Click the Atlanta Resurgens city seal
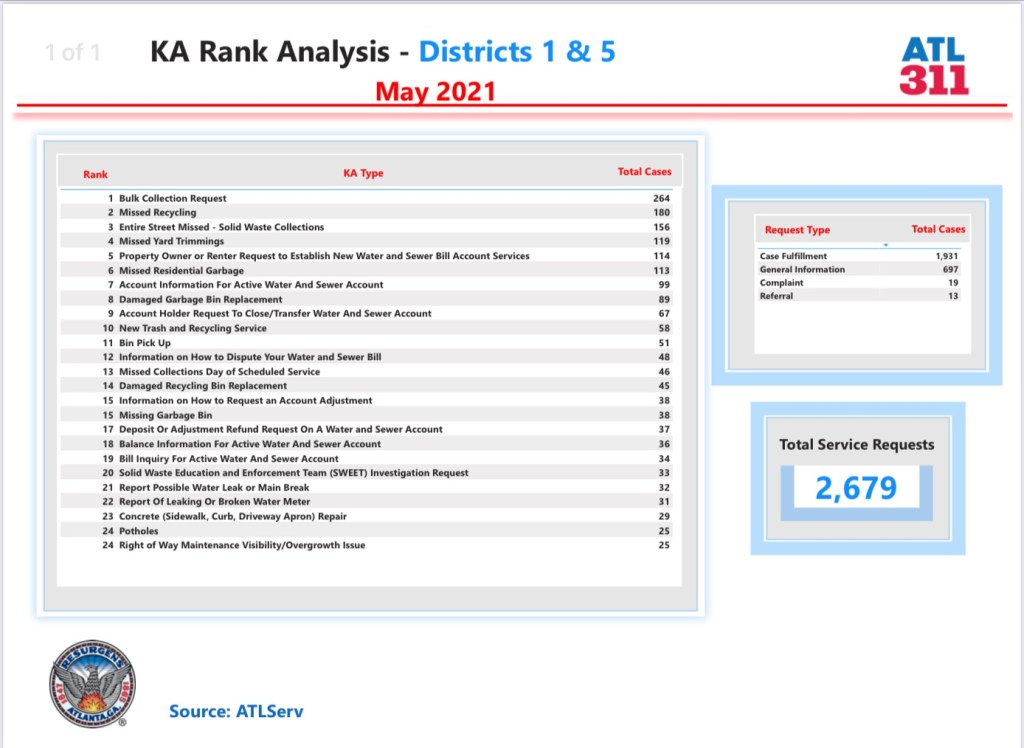The image size is (1024, 748). (x=92, y=684)
